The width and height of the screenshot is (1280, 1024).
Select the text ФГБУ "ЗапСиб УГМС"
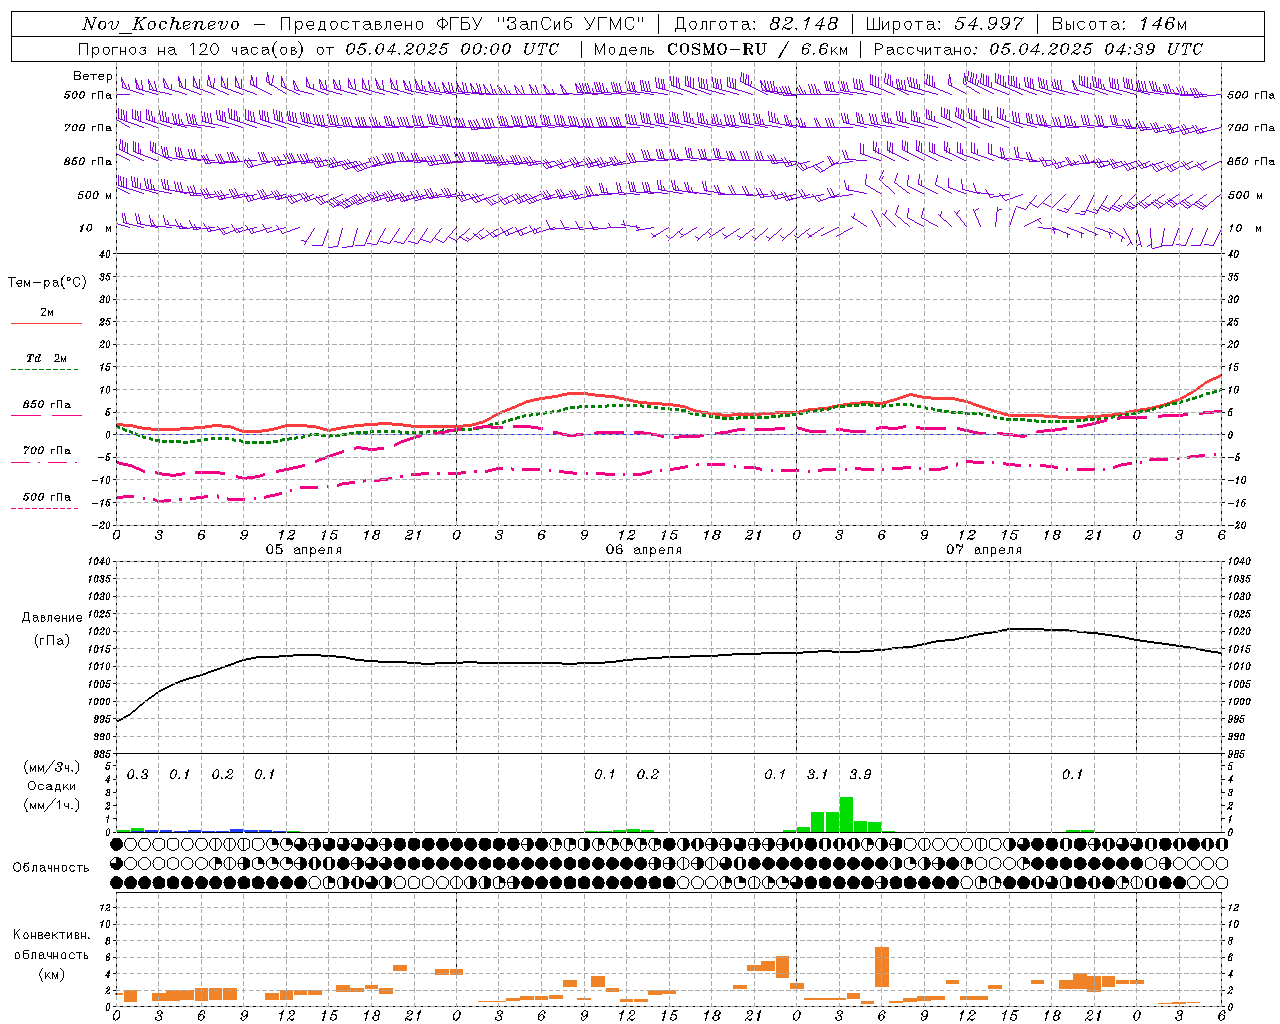tap(541, 24)
